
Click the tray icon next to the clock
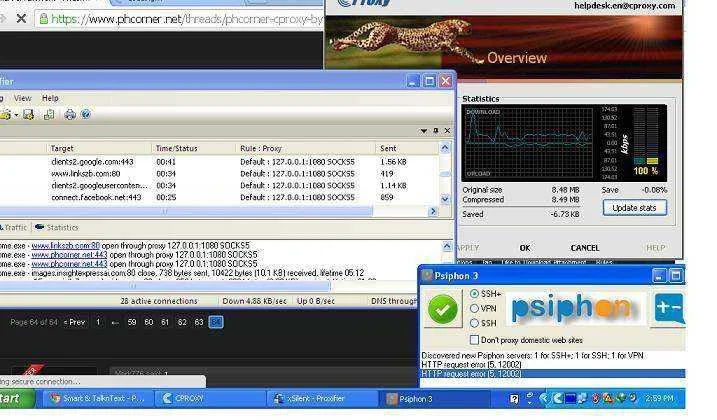pyautogui.click(x=633, y=398)
